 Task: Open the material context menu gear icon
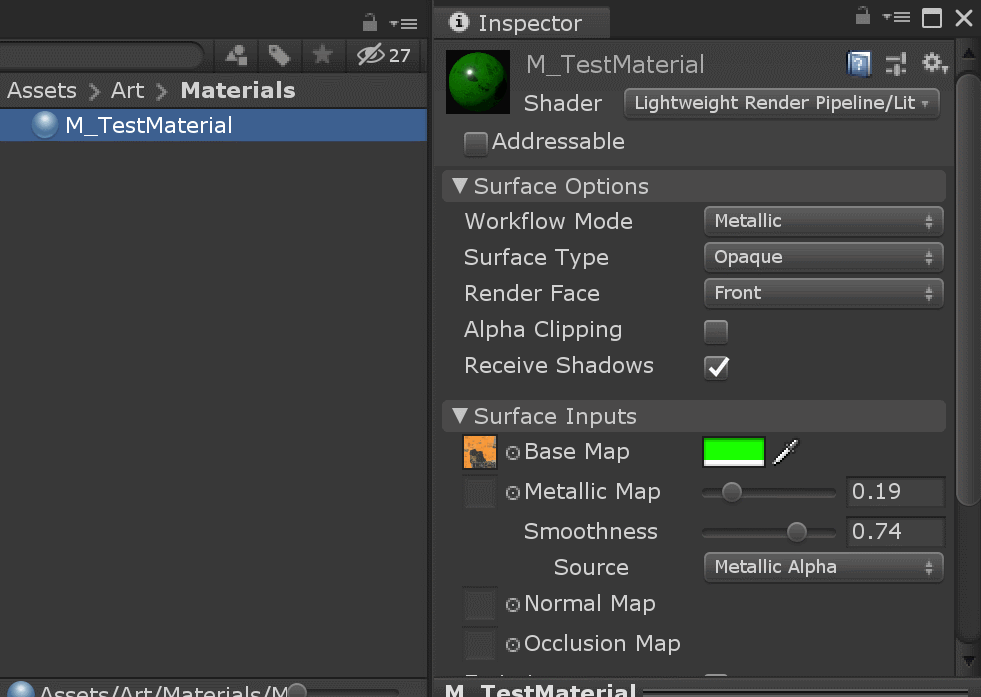tap(934, 62)
